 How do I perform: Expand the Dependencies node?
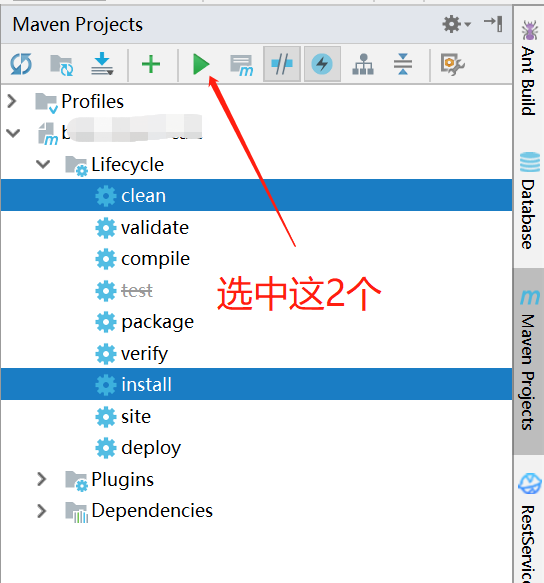point(42,511)
